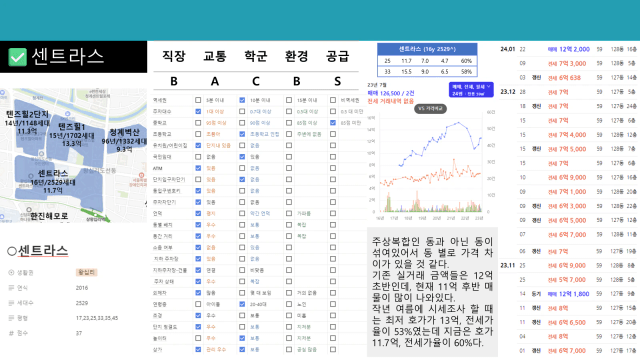
Task: Click the 17,23,25,33,35,45 평형 value
Action: click(x=97, y=318)
